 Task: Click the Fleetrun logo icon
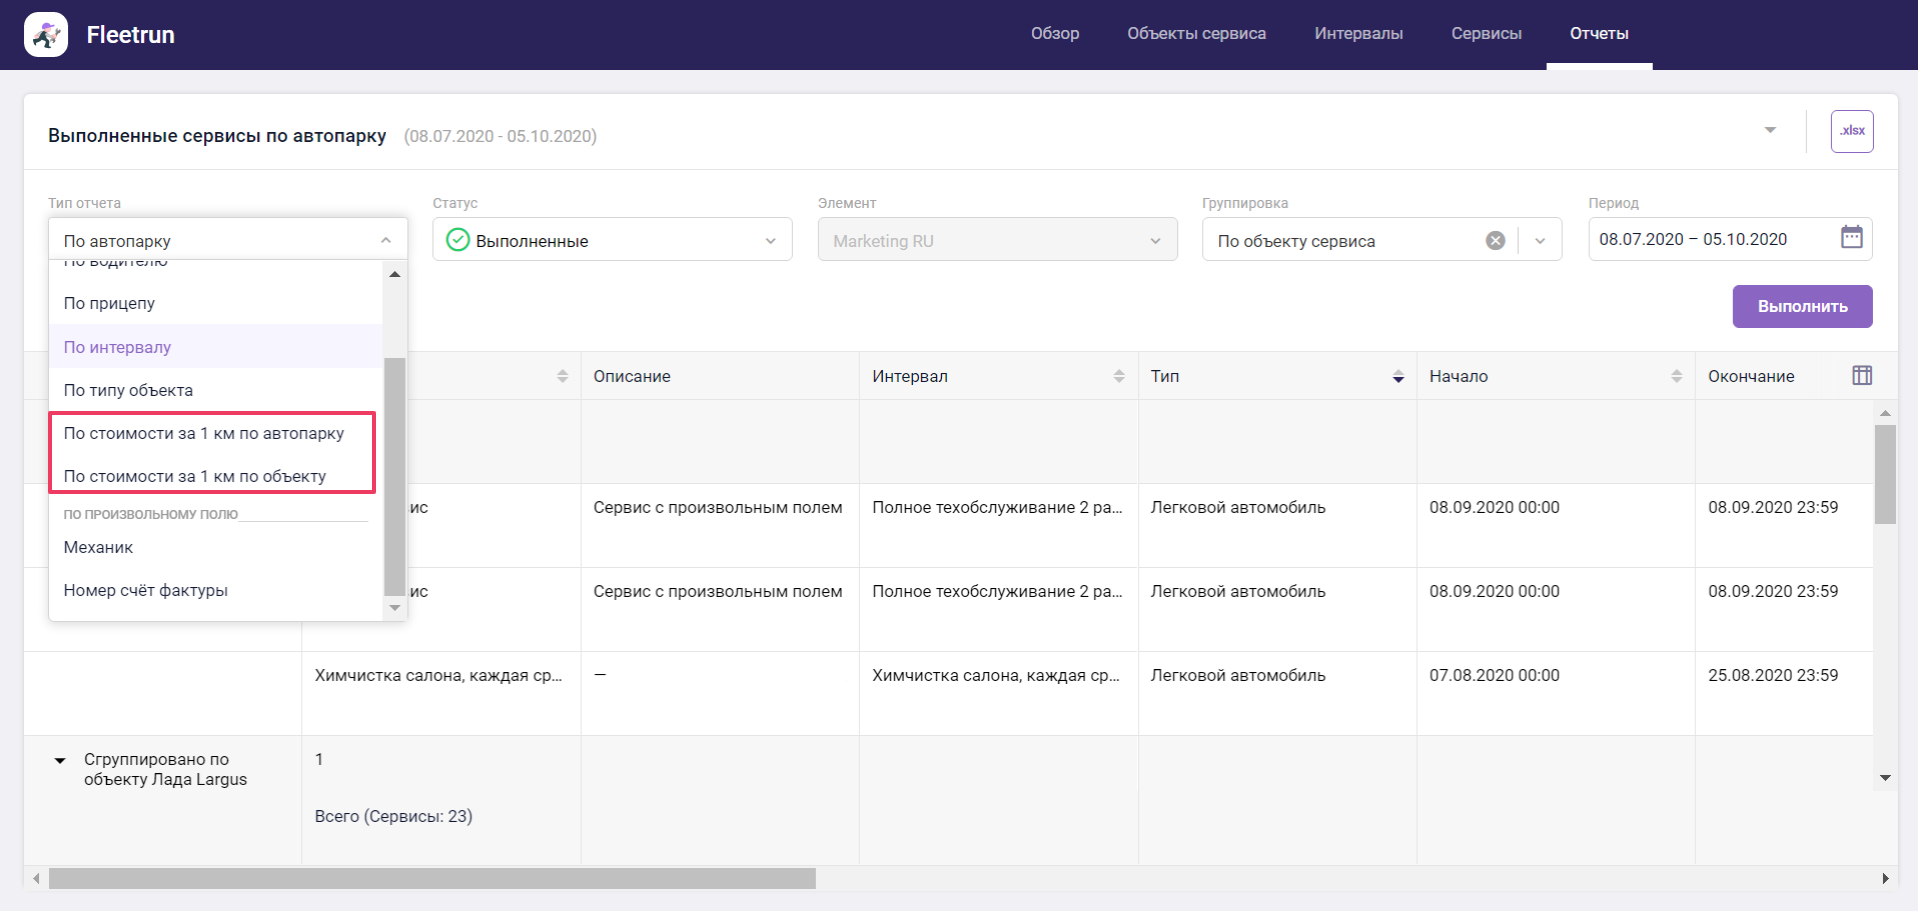[x=46, y=35]
